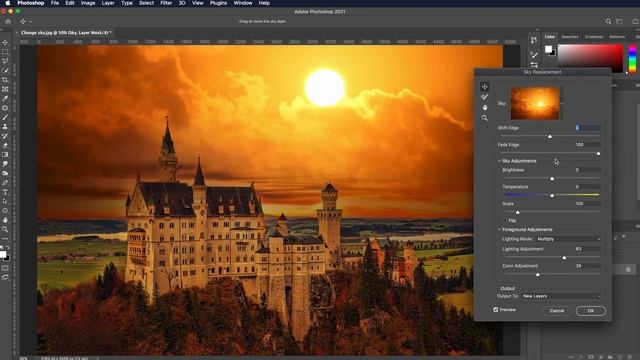Switch to the Gradients tab
Image resolution: width=640 pixels, height=360 pixels.
pyautogui.click(x=594, y=37)
